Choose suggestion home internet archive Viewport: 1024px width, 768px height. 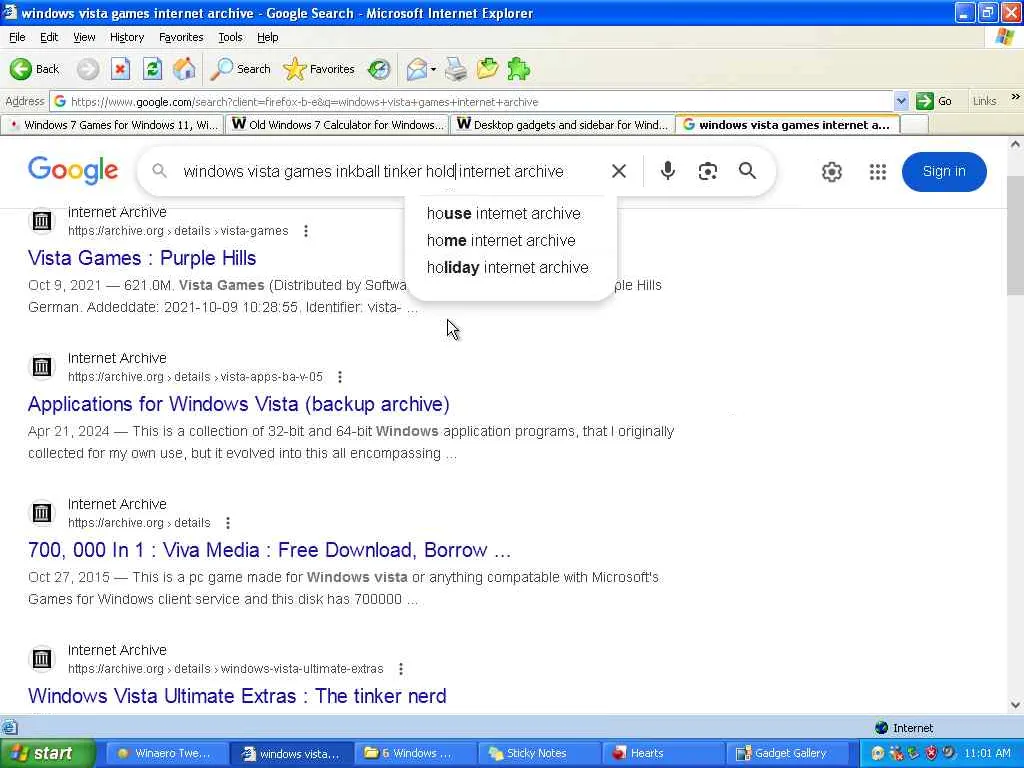click(x=501, y=240)
